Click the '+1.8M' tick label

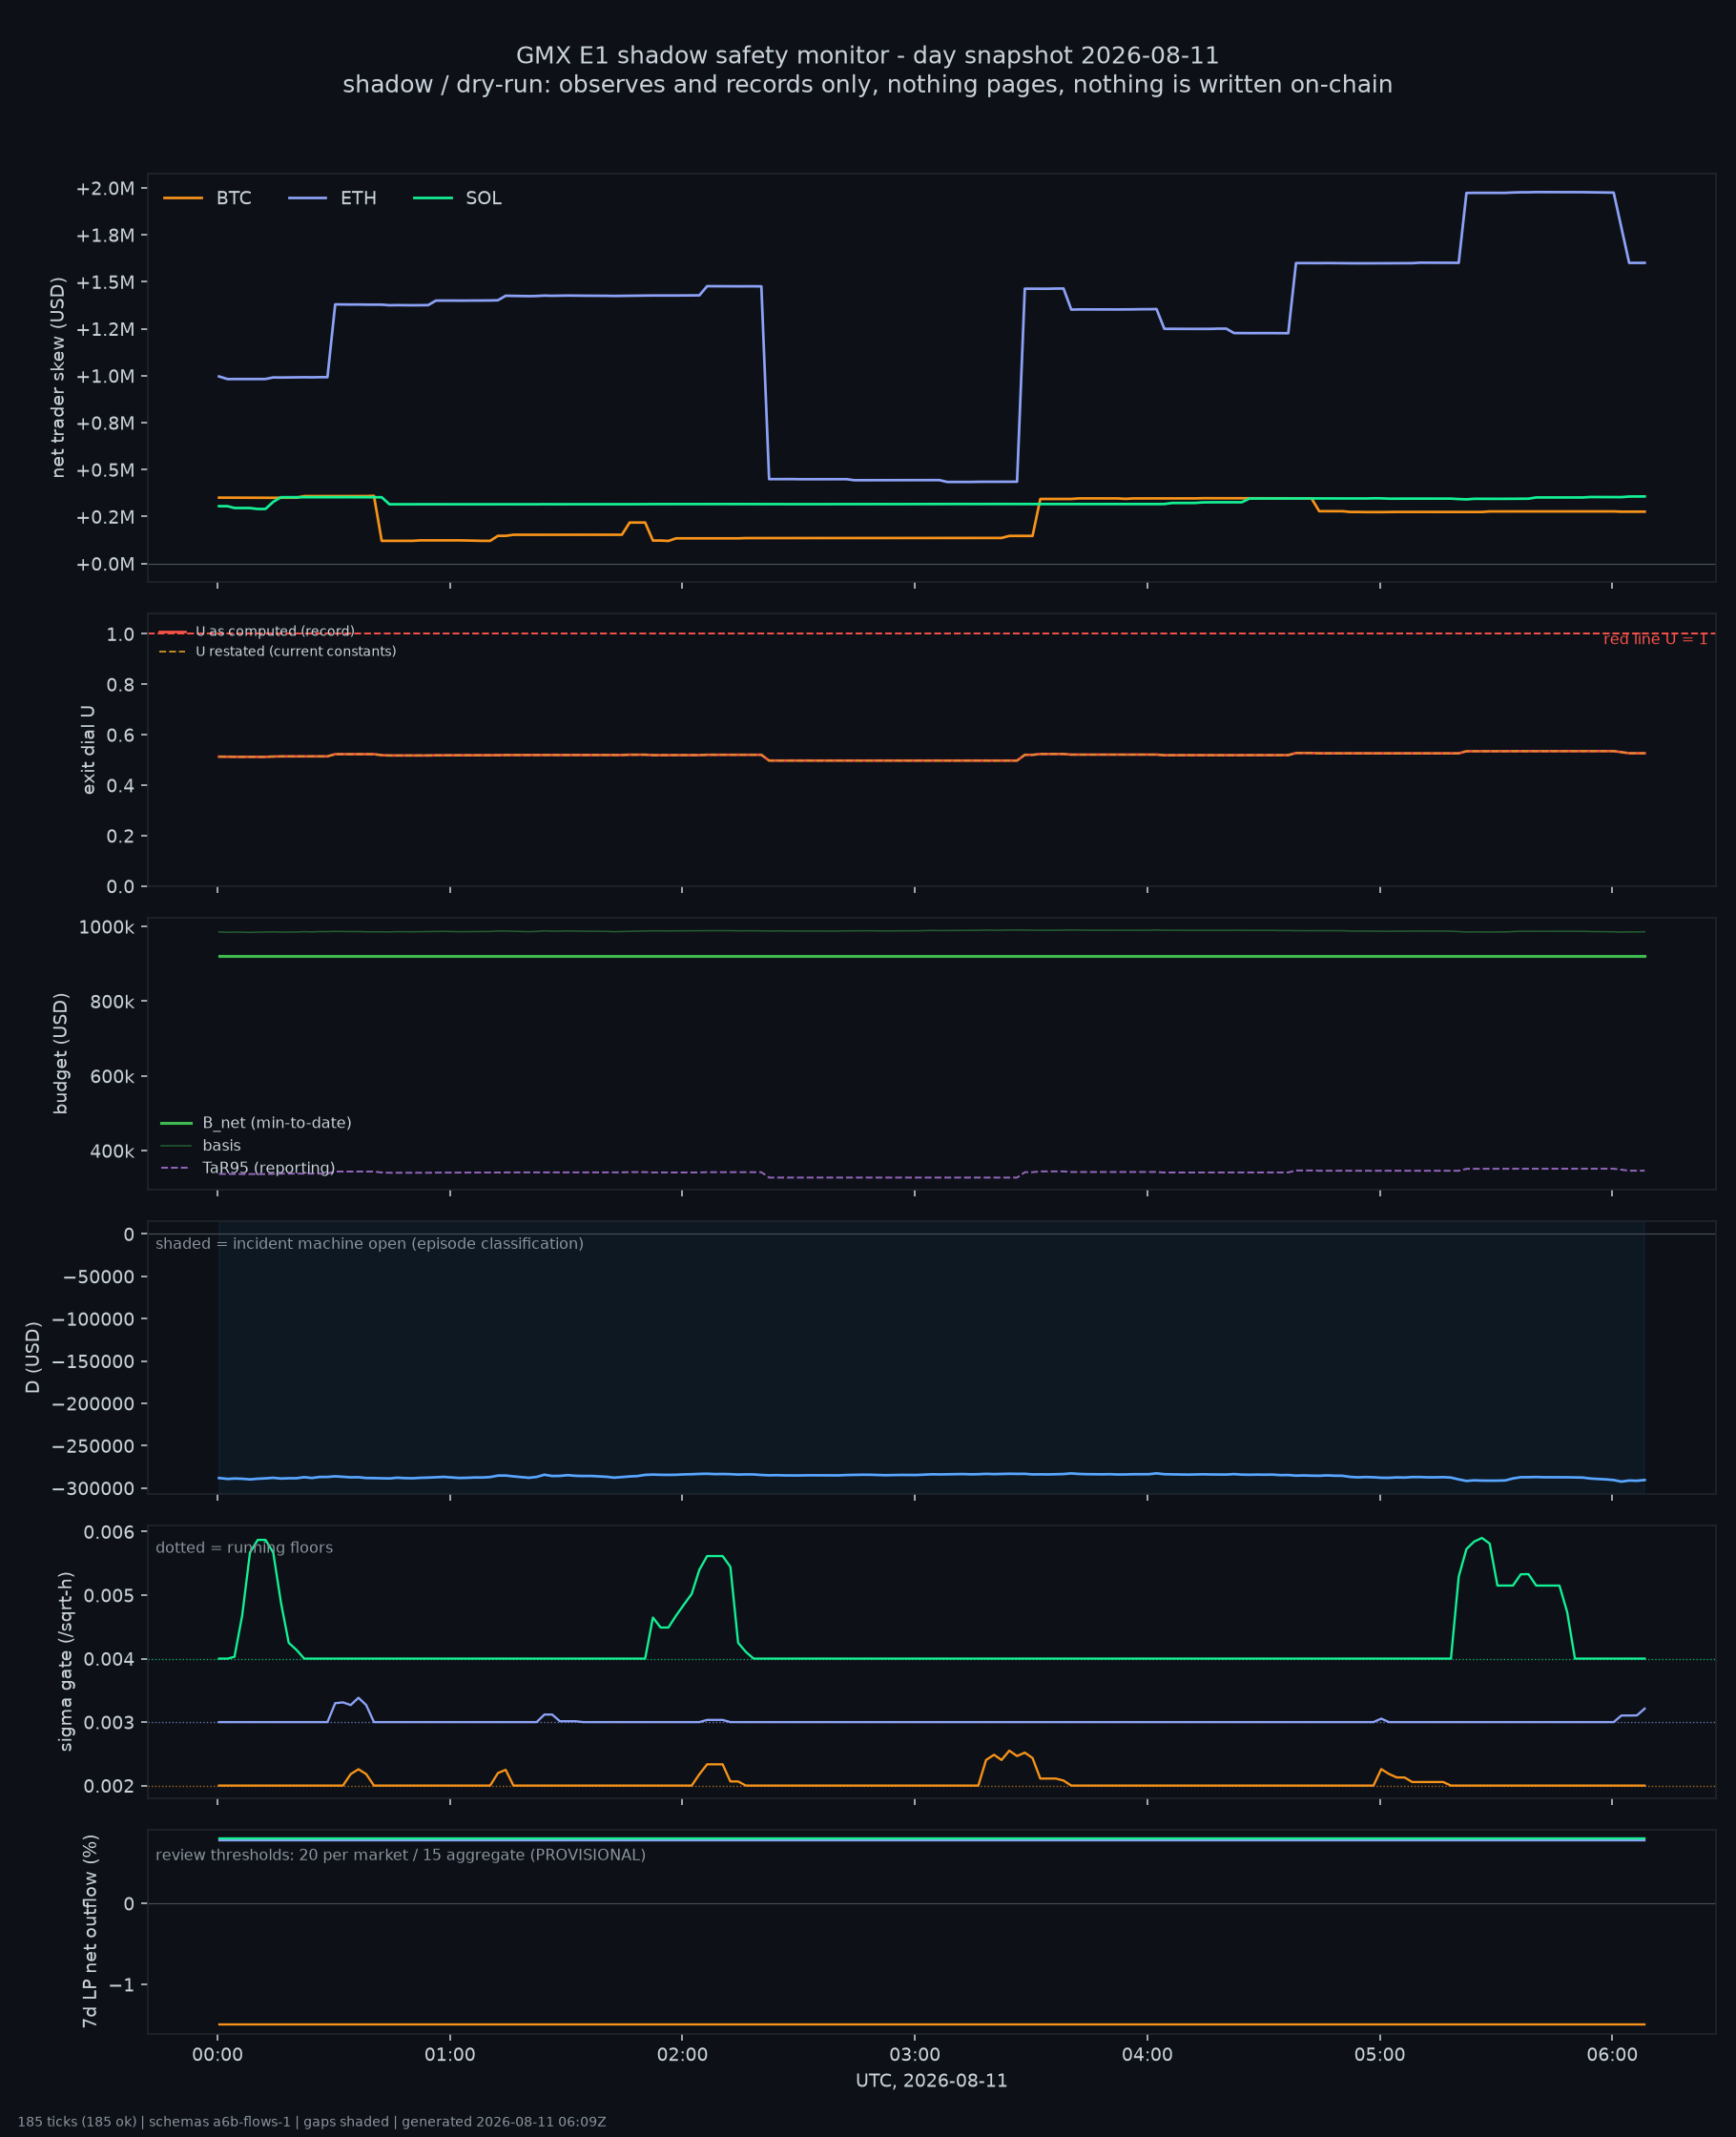105,236
